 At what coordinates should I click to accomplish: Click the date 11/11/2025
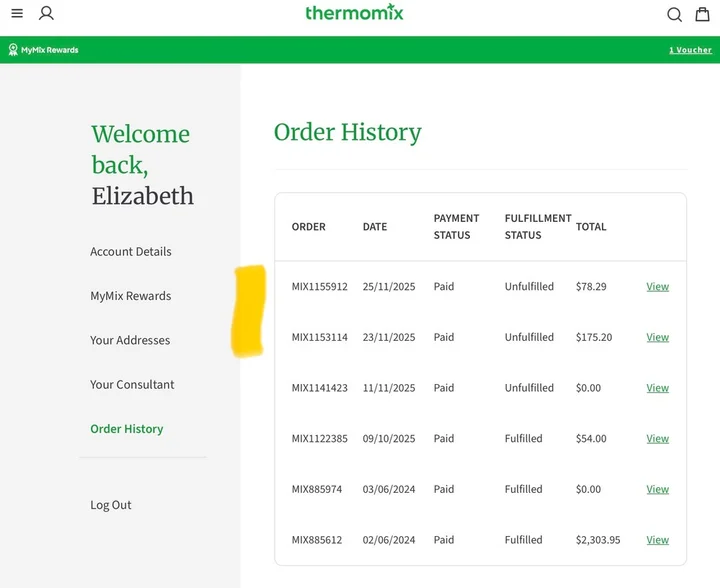coord(389,388)
